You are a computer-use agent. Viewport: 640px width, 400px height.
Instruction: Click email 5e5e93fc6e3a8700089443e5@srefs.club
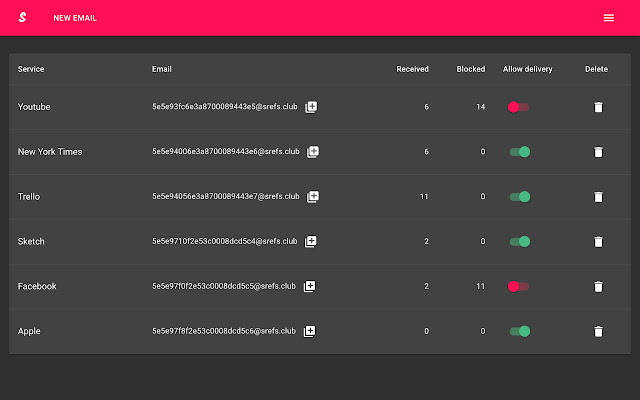click(225, 107)
